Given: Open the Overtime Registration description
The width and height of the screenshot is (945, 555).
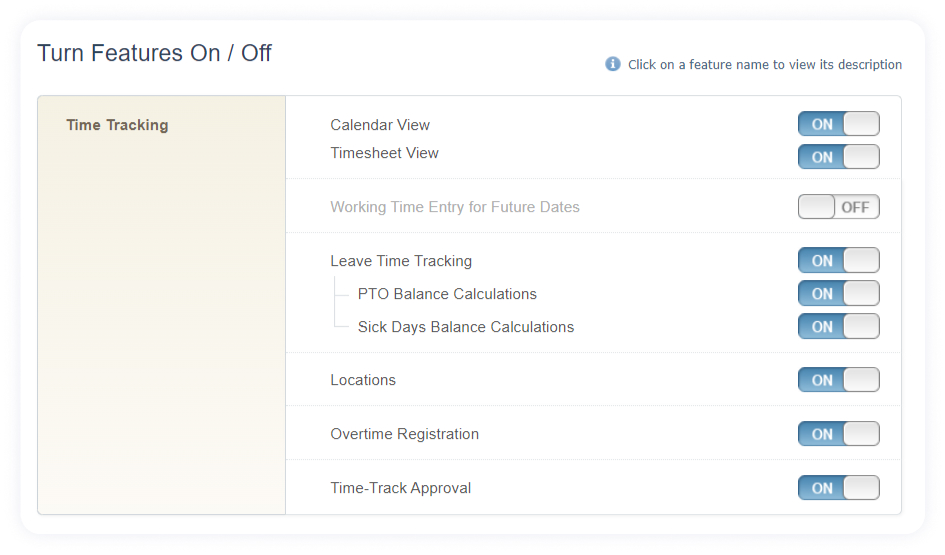Looking at the screenshot, I should [404, 434].
